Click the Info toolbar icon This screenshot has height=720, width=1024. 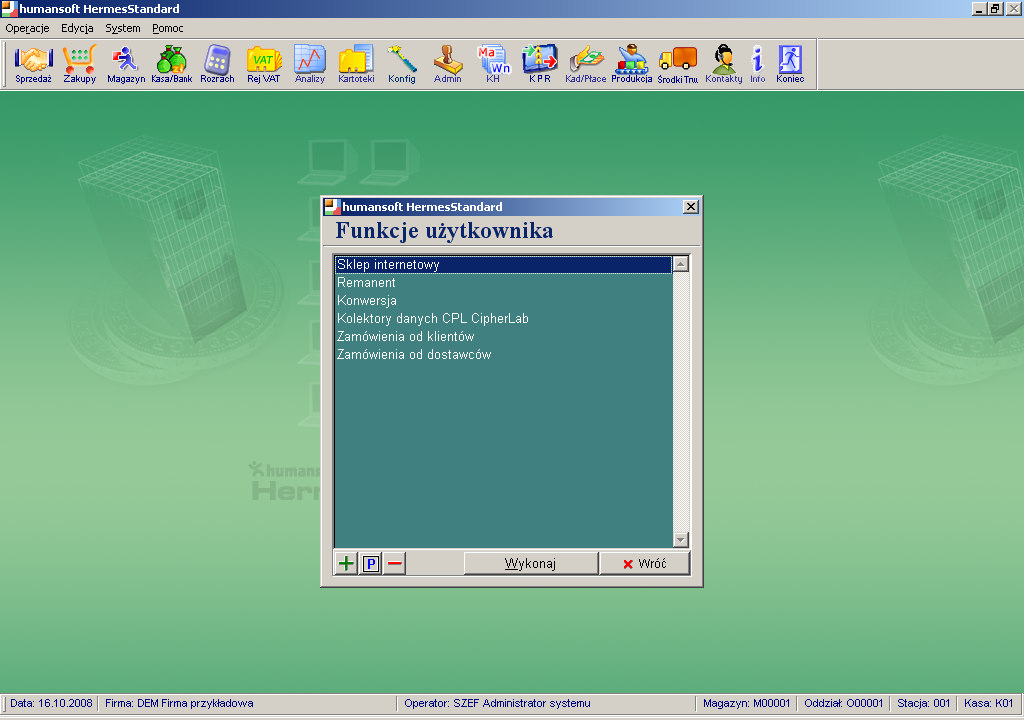[x=758, y=64]
